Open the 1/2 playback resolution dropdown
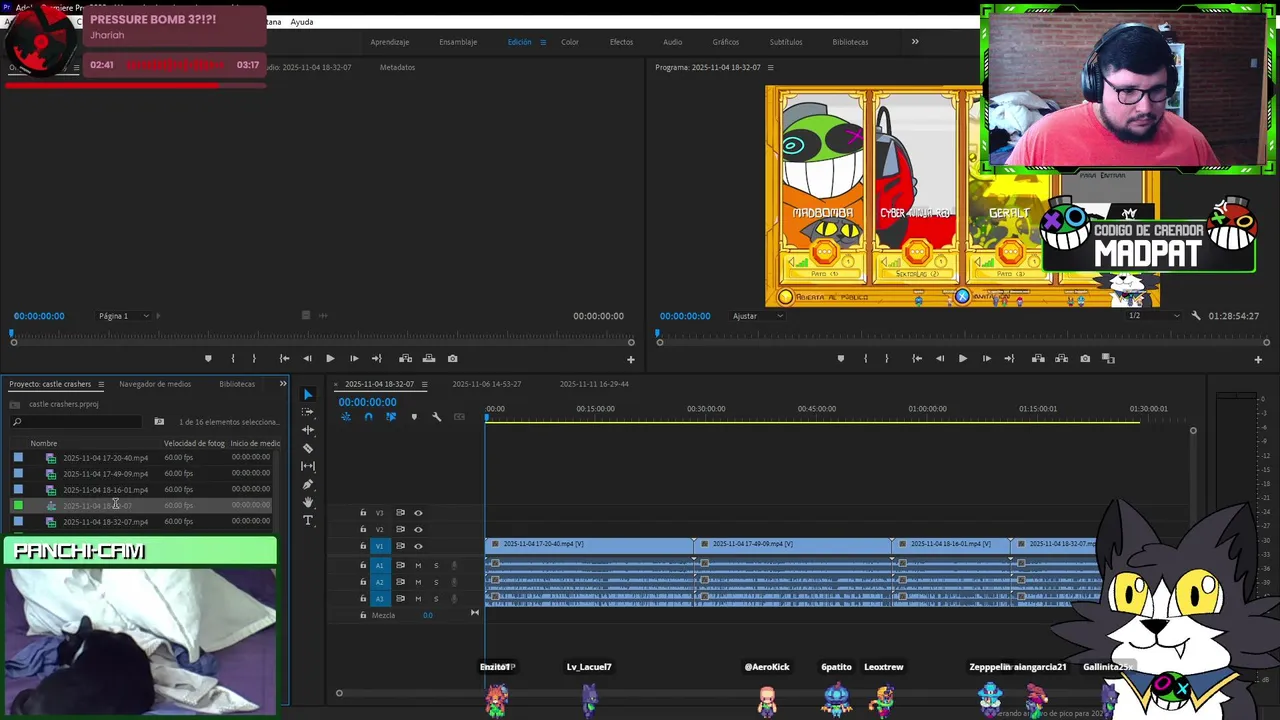Screen dimensions: 1280x720 click(x=1153, y=316)
